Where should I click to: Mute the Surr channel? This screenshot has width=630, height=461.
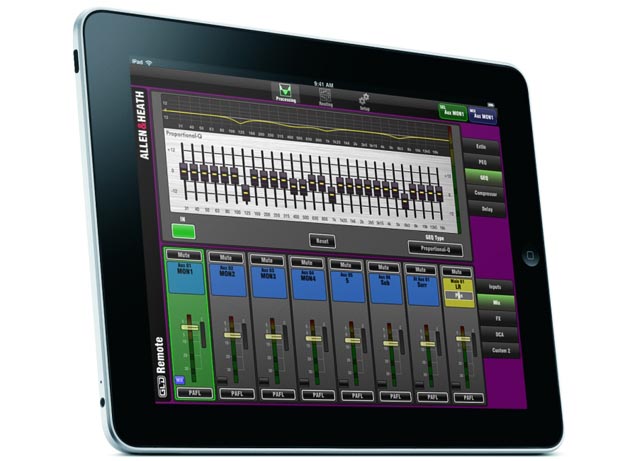pos(420,270)
